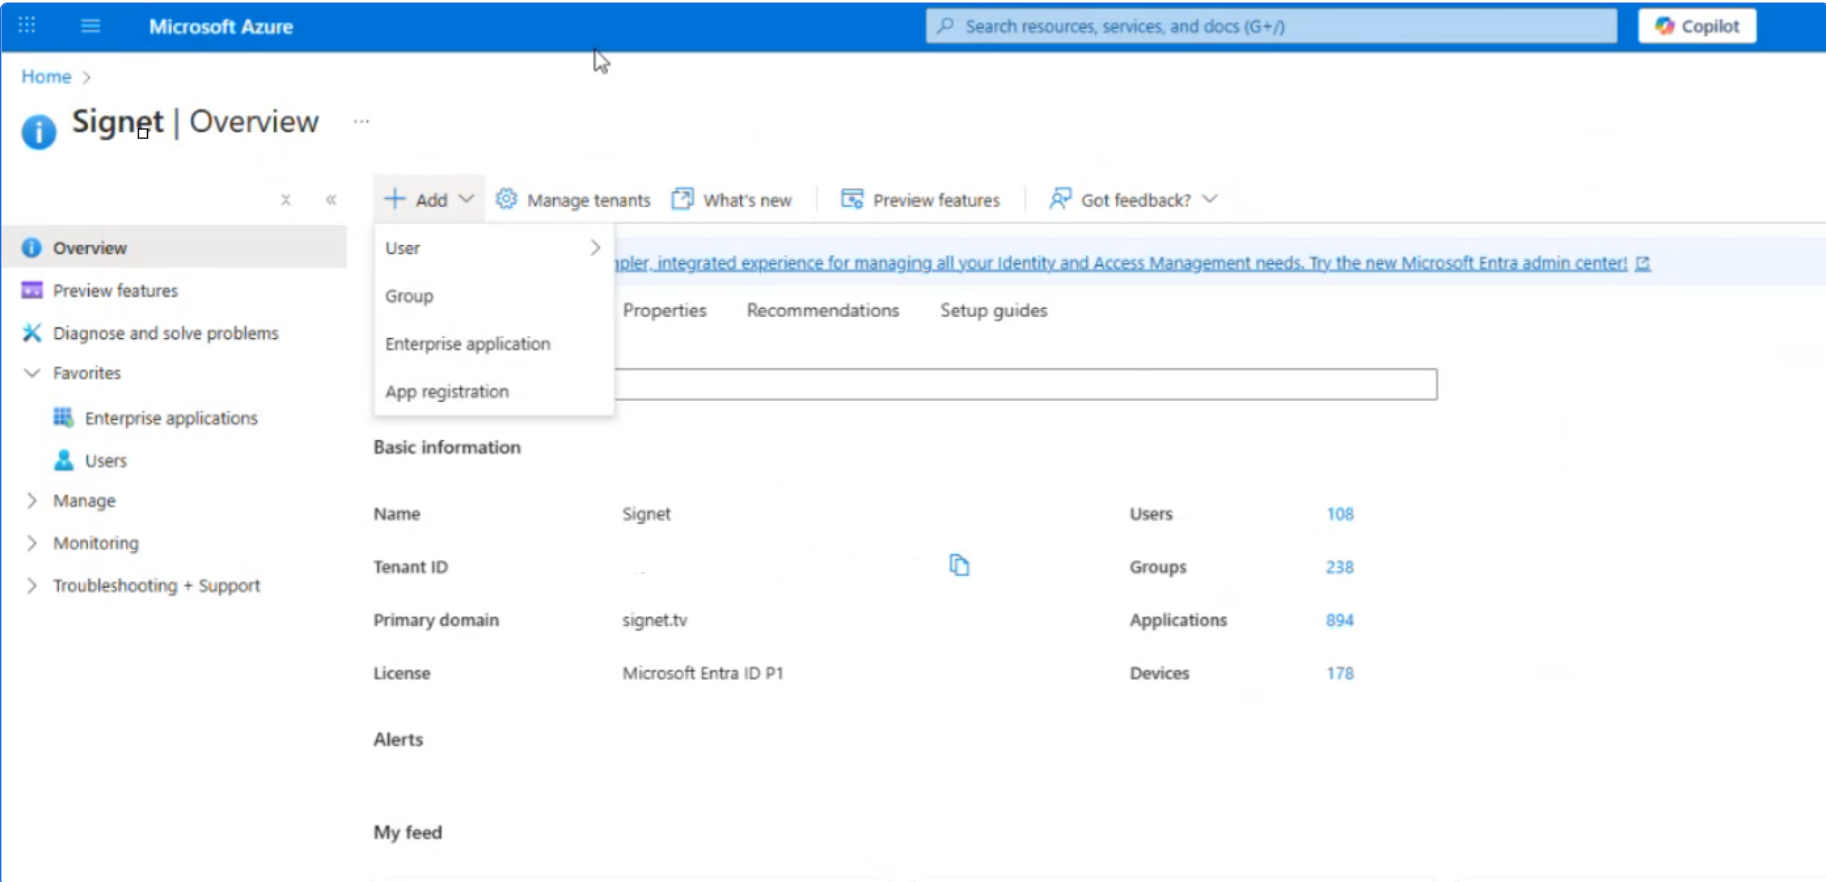The image size is (1826, 882).
Task: Click the Troubleshooting + Support label
Action: pyautogui.click(x=156, y=586)
